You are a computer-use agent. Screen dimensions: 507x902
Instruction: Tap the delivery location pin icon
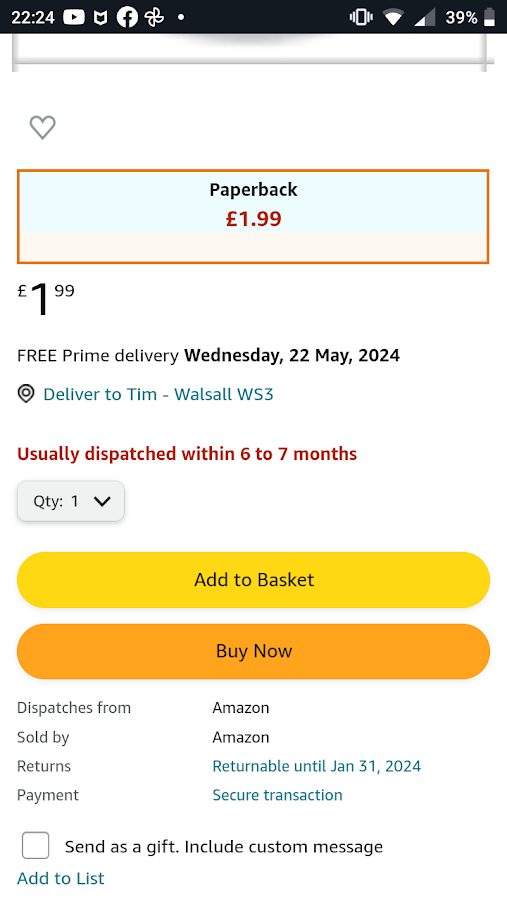26,394
